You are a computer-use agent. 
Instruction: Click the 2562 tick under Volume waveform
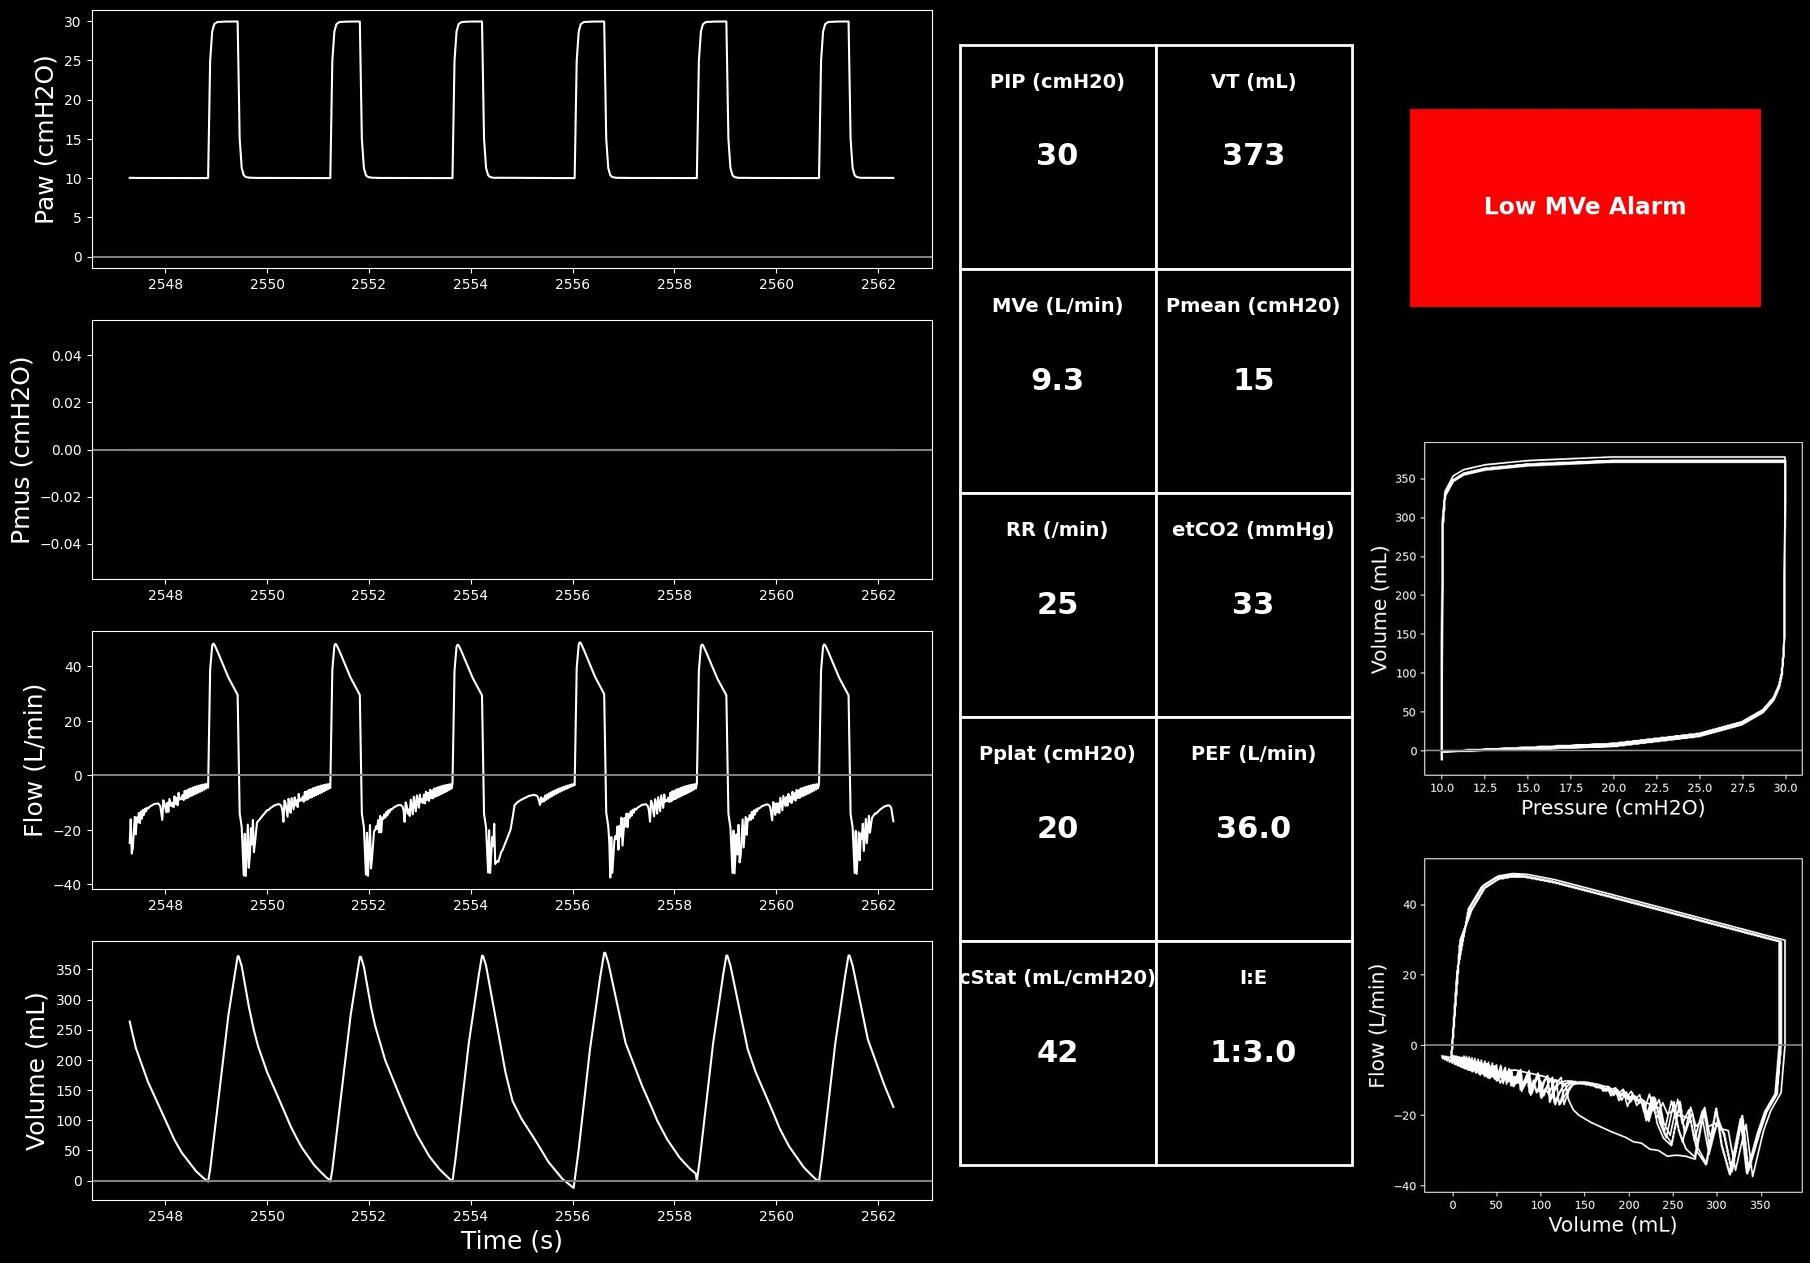(x=878, y=1217)
